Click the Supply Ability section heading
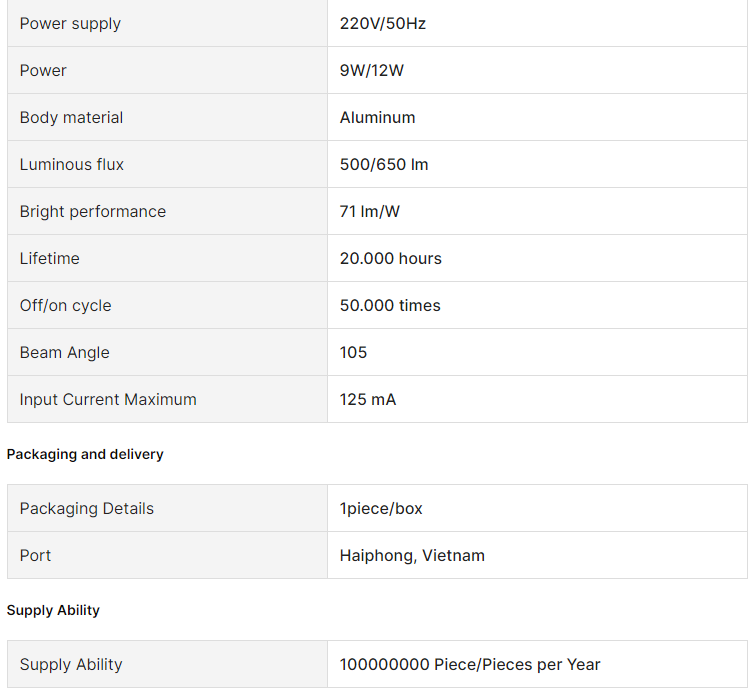755x697 pixels. tap(53, 610)
